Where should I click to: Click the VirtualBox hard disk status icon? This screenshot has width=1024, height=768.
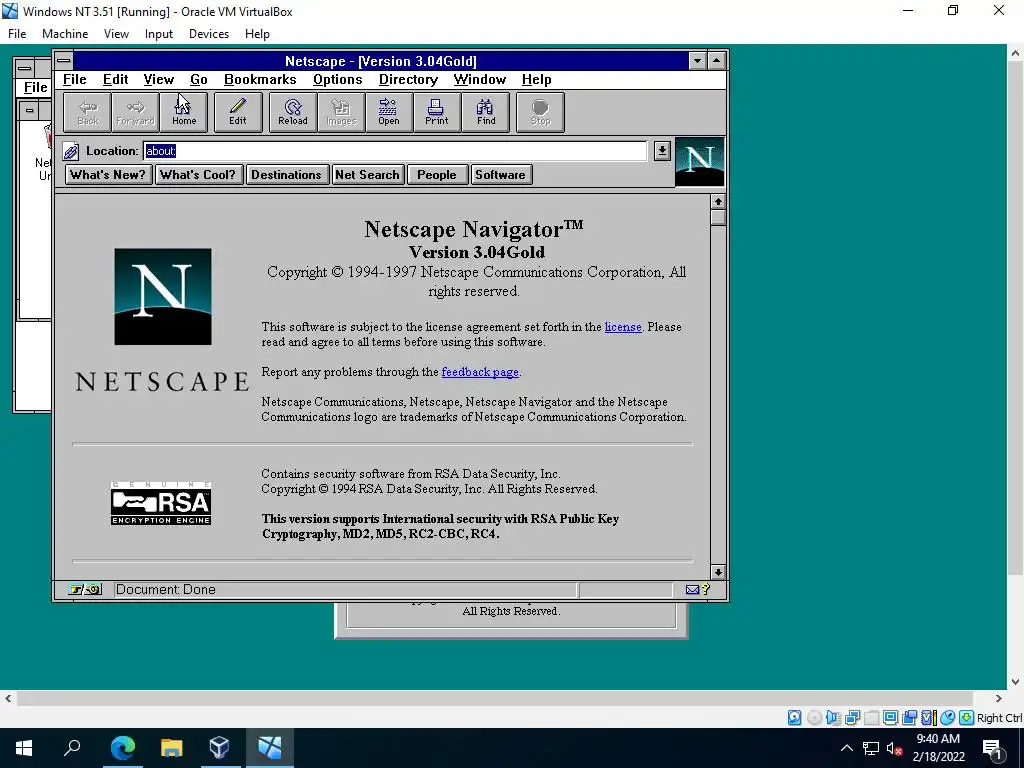pyautogui.click(x=794, y=718)
